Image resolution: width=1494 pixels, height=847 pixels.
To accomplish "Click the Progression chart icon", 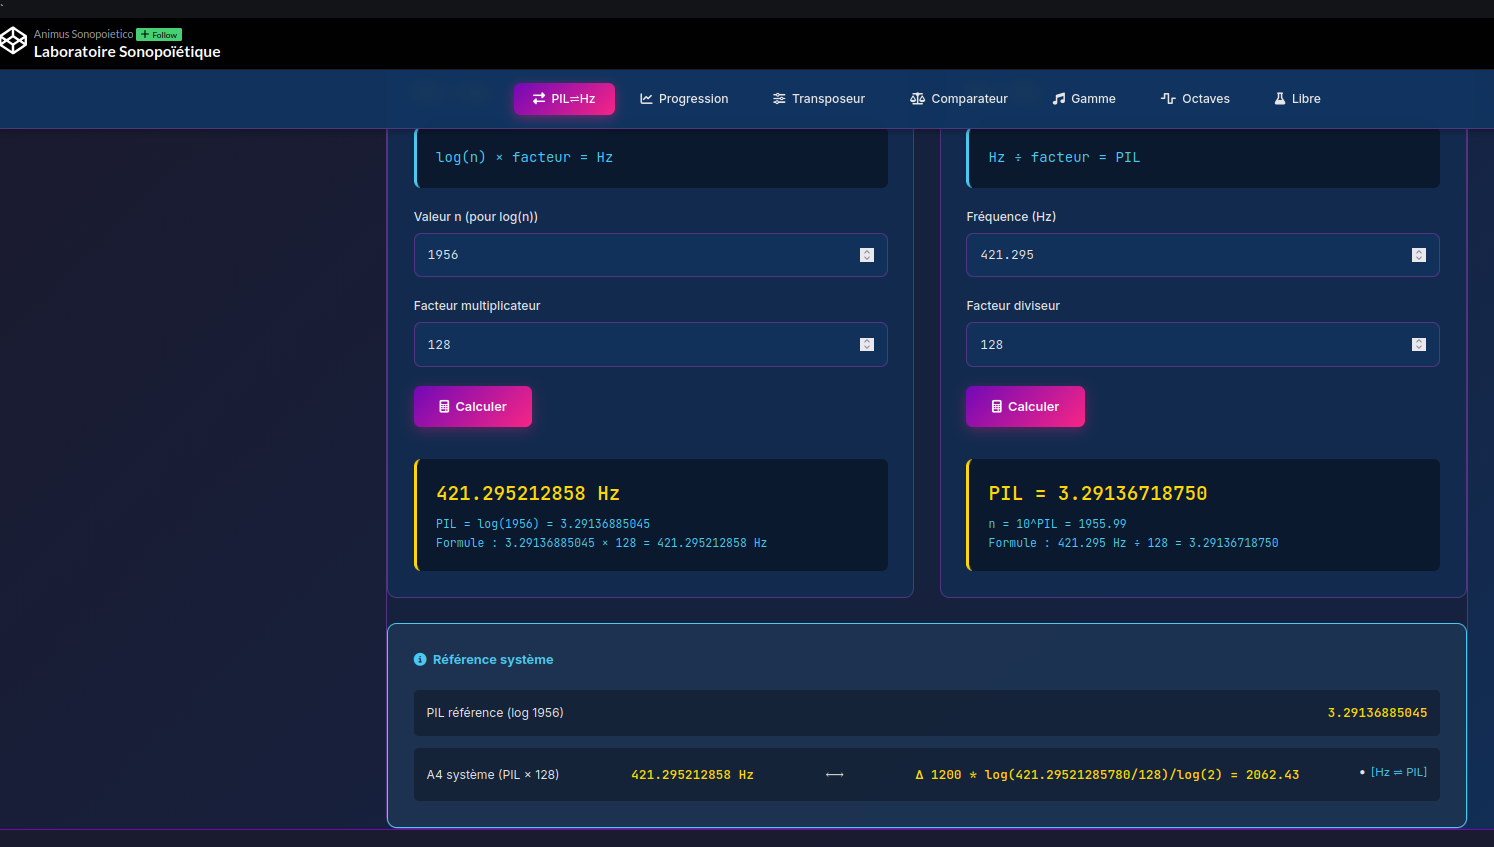I will (646, 99).
